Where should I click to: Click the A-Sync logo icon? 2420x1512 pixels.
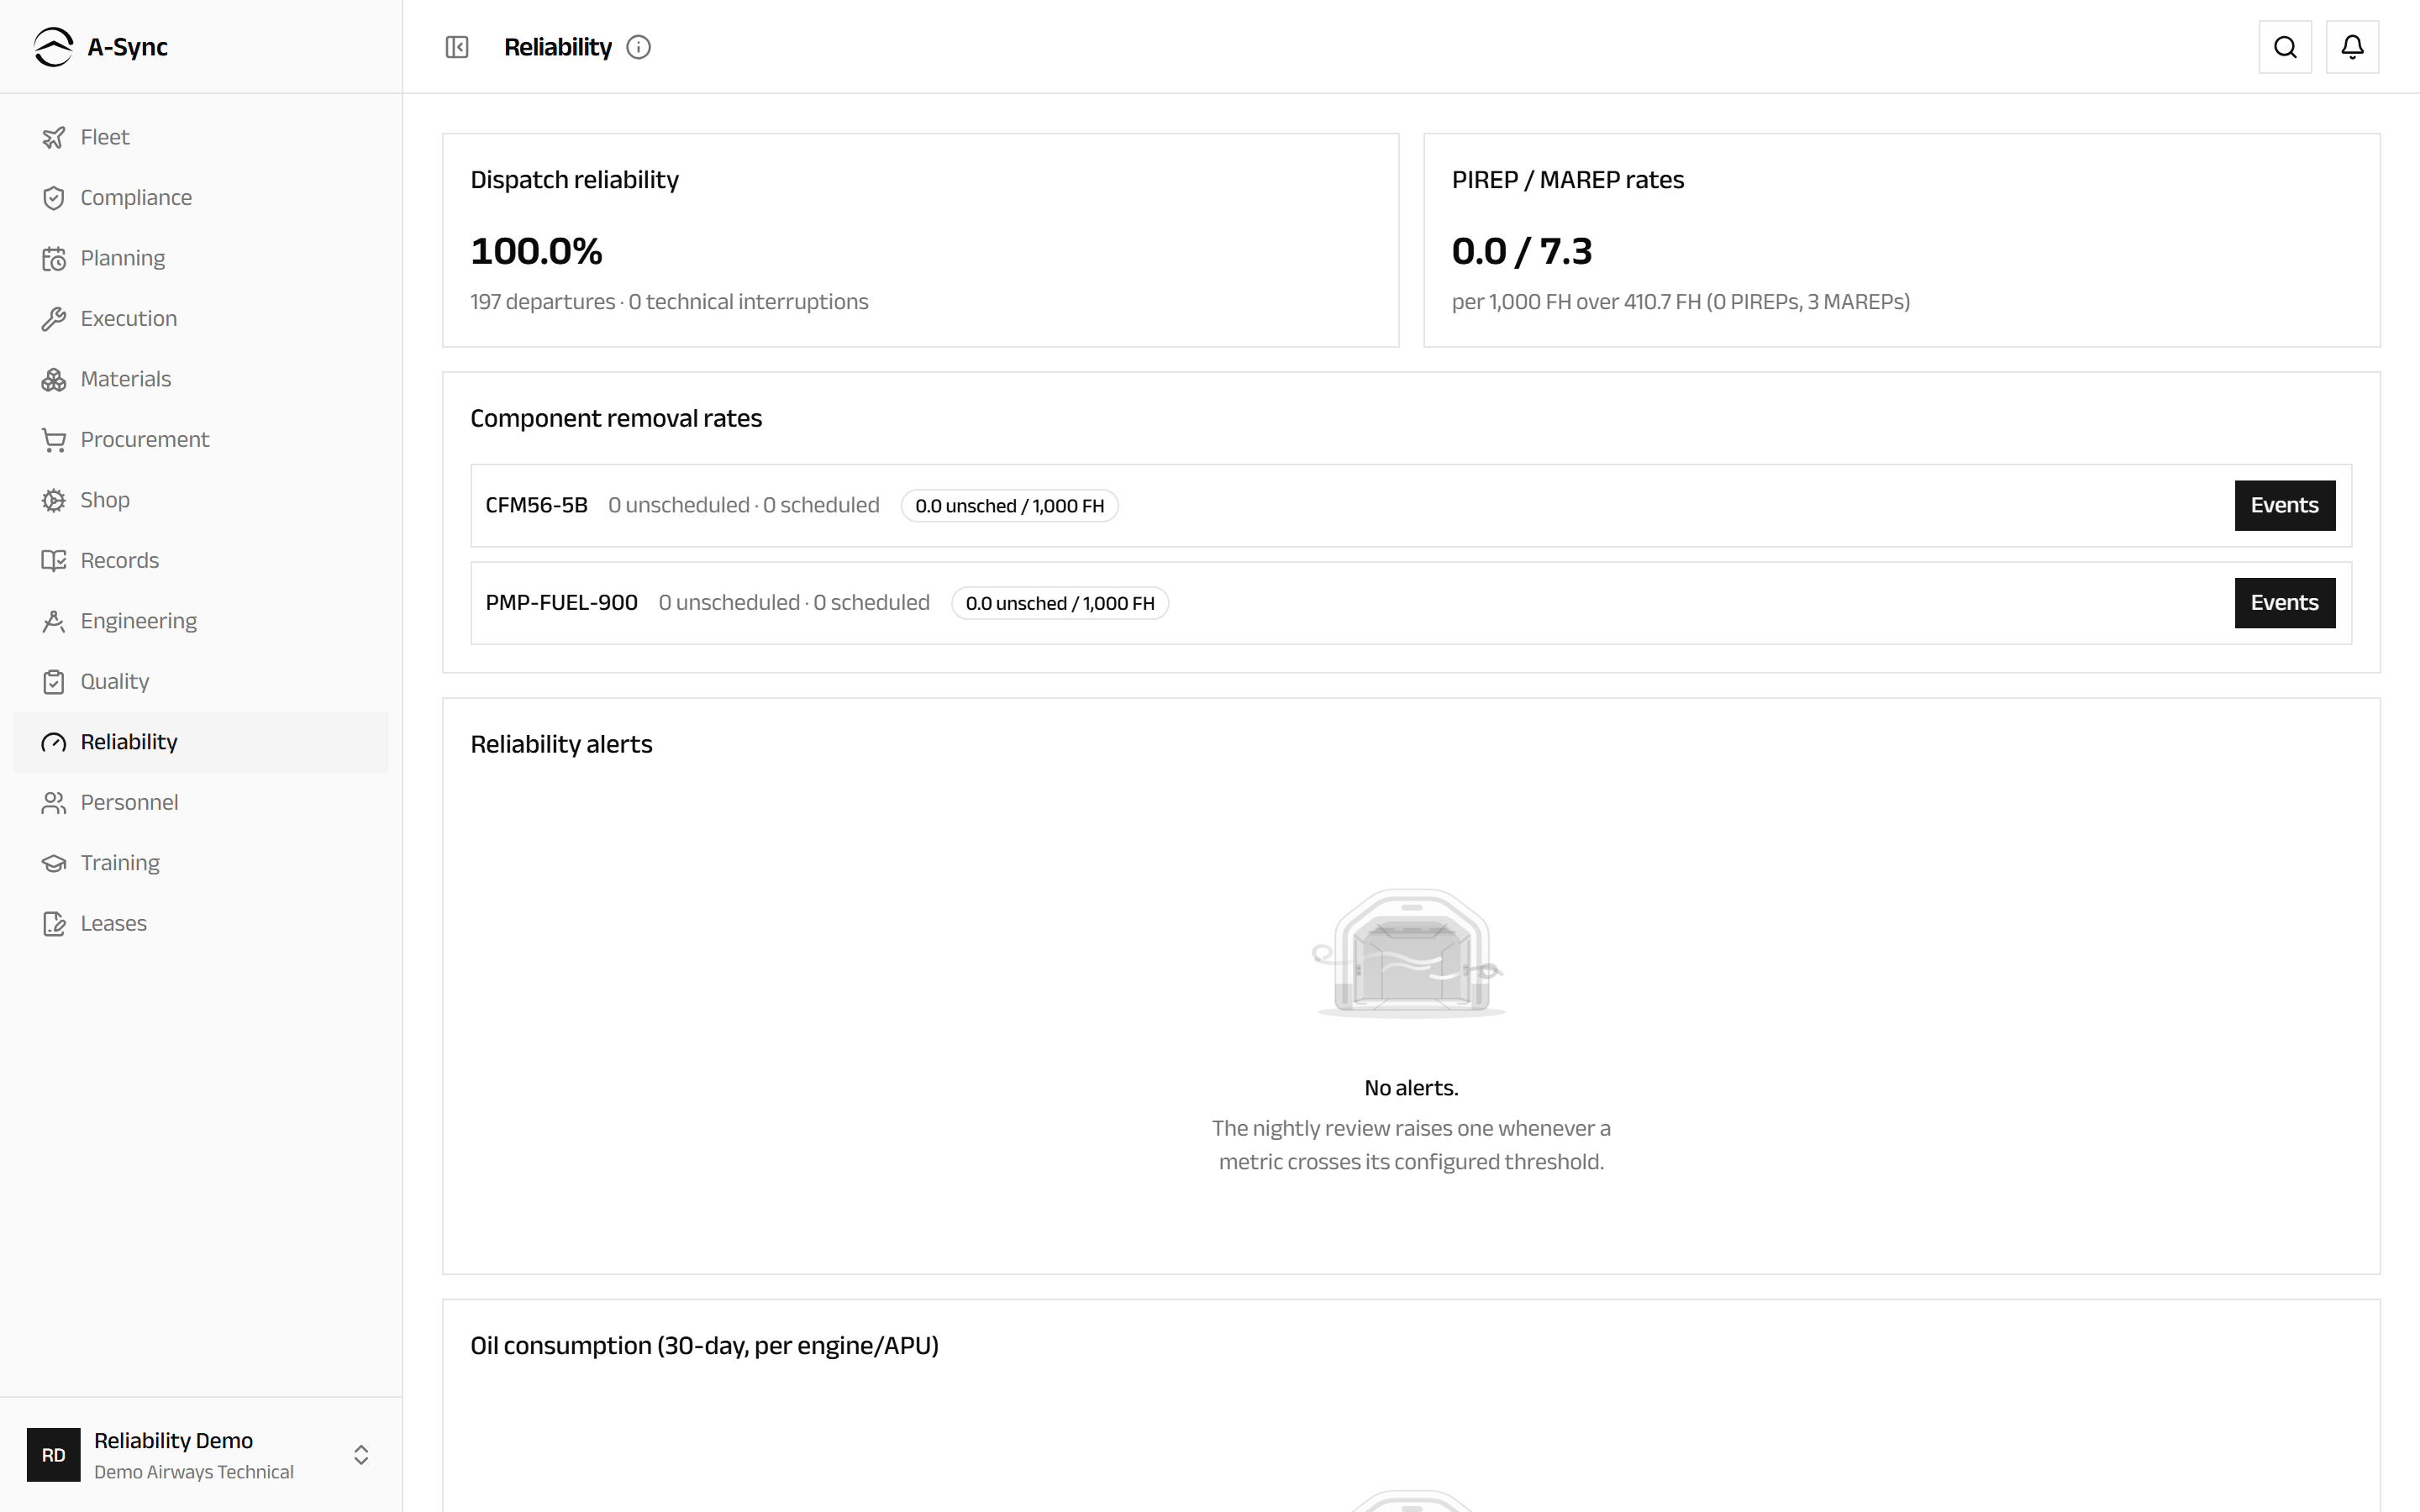53,47
